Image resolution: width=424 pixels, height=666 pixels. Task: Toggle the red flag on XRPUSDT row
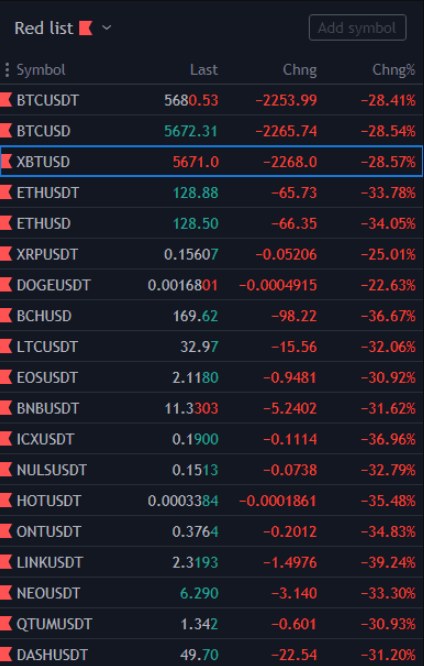point(6,254)
